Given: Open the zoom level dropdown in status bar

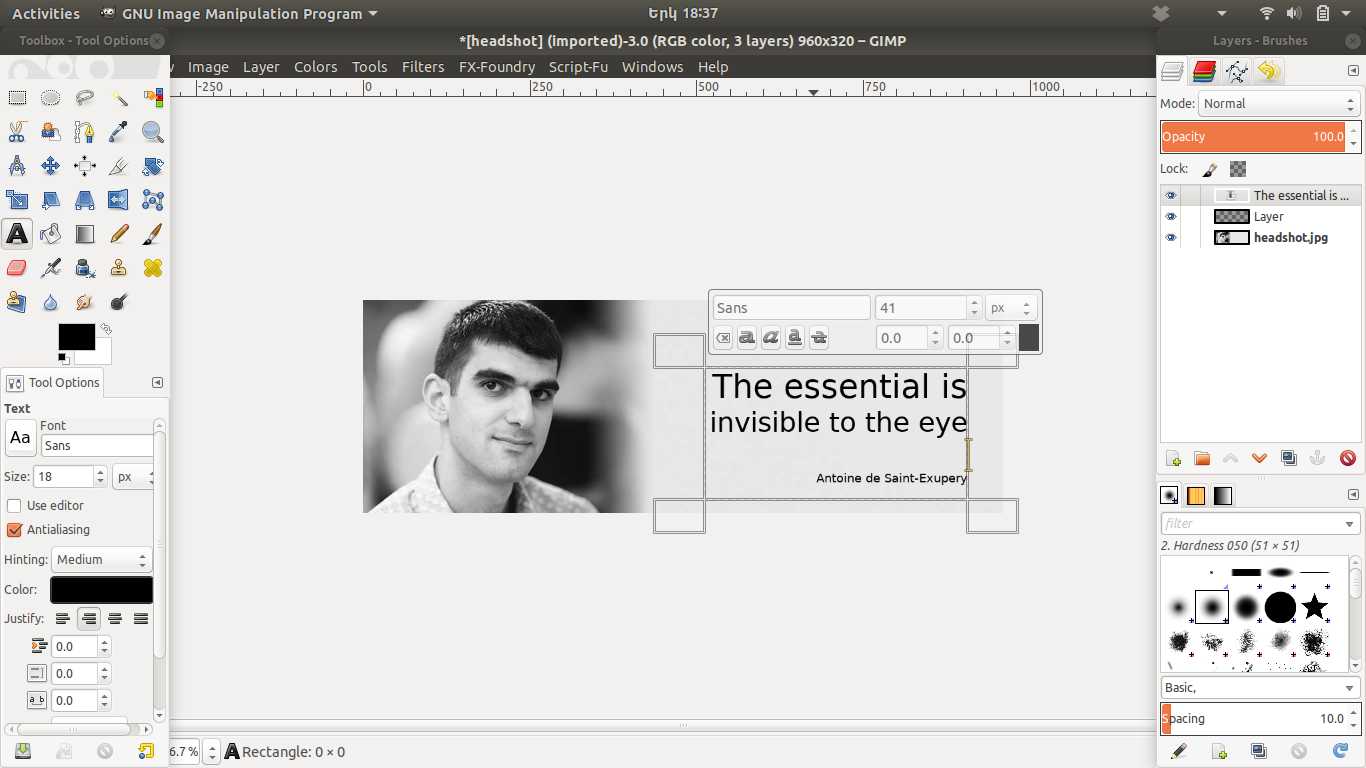Looking at the screenshot, I should coord(211,752).
